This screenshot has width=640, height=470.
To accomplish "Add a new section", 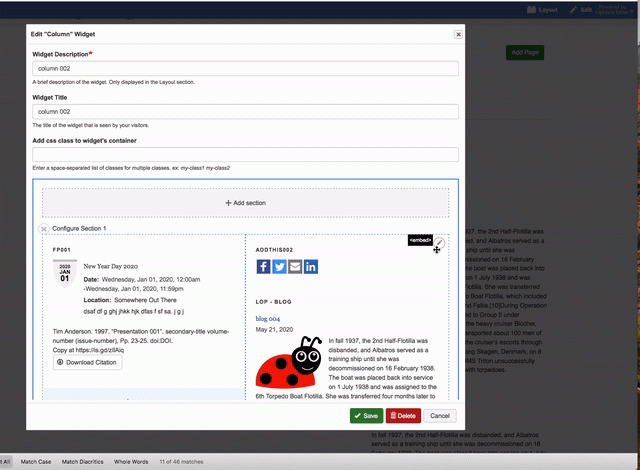I will coord(245,203).
